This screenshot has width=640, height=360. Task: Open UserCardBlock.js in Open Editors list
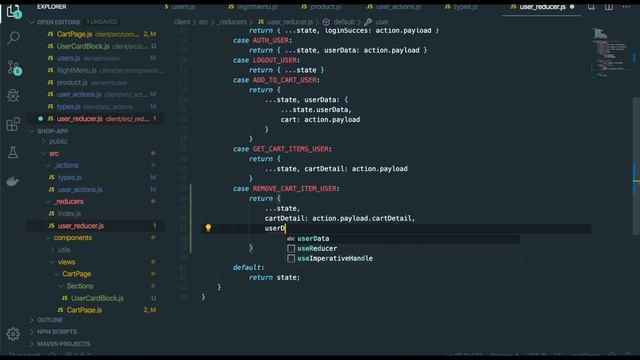coord(96,47)
